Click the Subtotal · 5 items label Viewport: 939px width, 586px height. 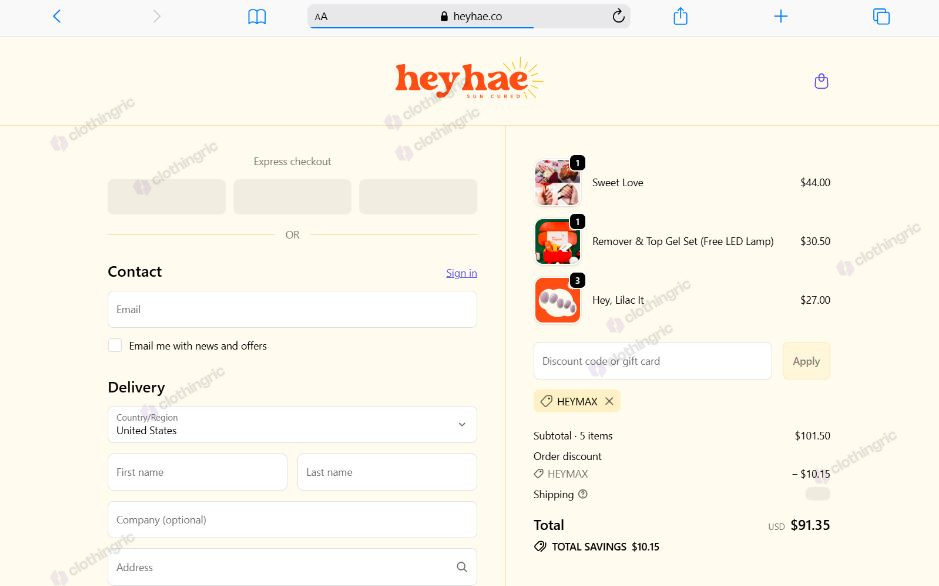pyautogui.click(x=573, y=436)
